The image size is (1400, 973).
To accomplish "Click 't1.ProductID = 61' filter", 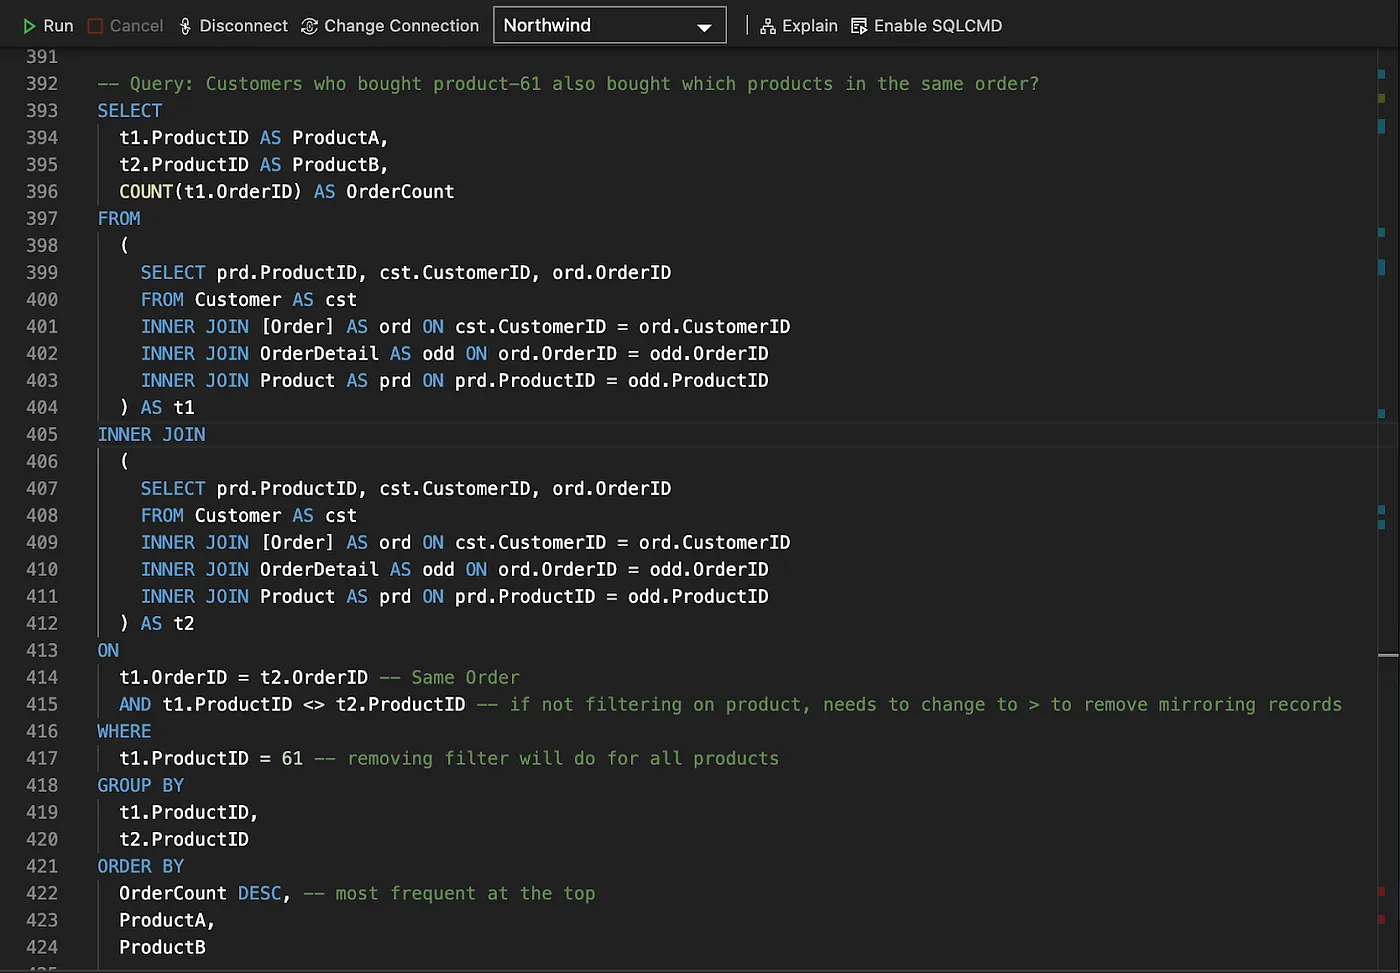I will [x=211, y=759].
